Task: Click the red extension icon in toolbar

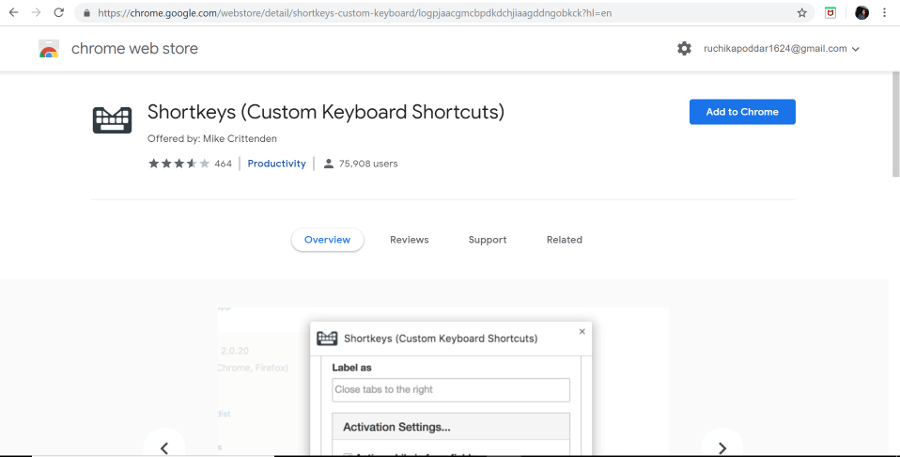Action: coord(830,13)
